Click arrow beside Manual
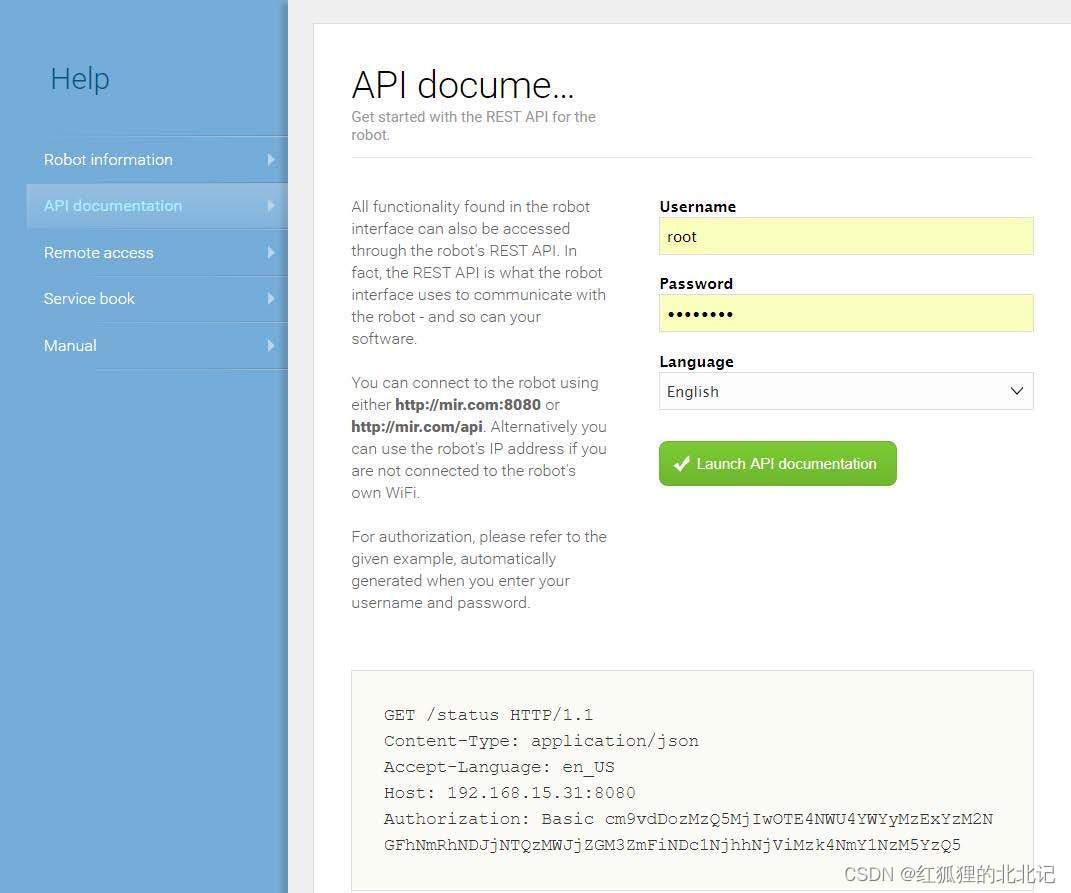1071x893 pixels. 271,346
